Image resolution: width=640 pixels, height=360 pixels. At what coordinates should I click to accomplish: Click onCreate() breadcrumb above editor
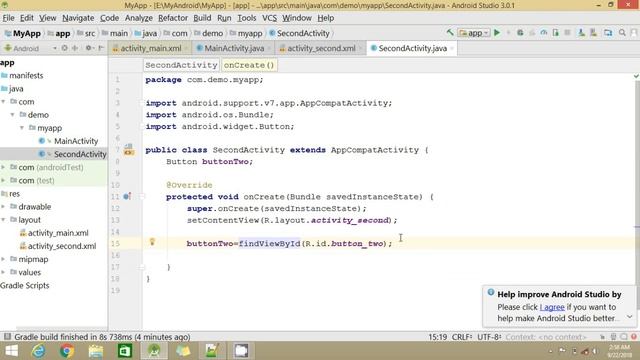tap(249, 65)
